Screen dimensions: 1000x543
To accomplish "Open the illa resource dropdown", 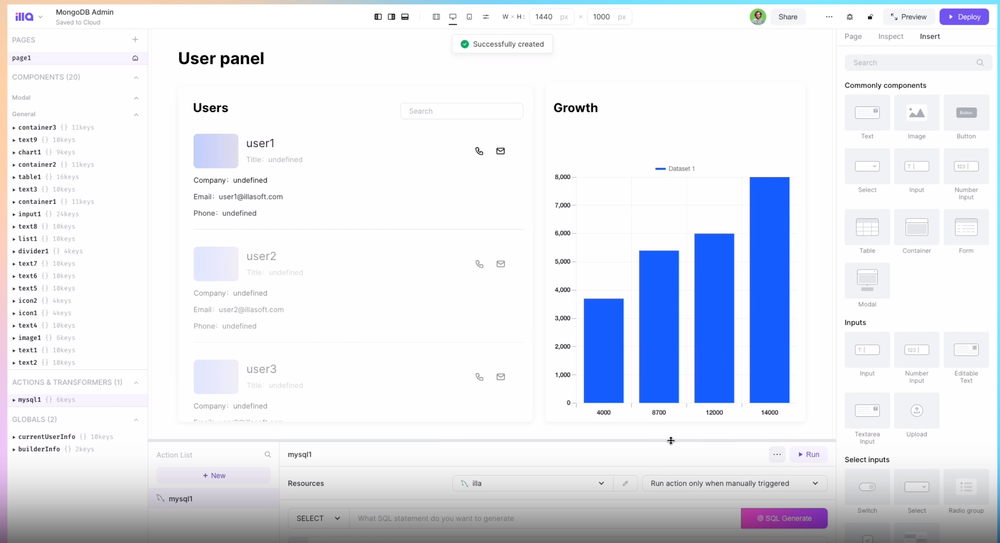I will click(x=531, y=483).
